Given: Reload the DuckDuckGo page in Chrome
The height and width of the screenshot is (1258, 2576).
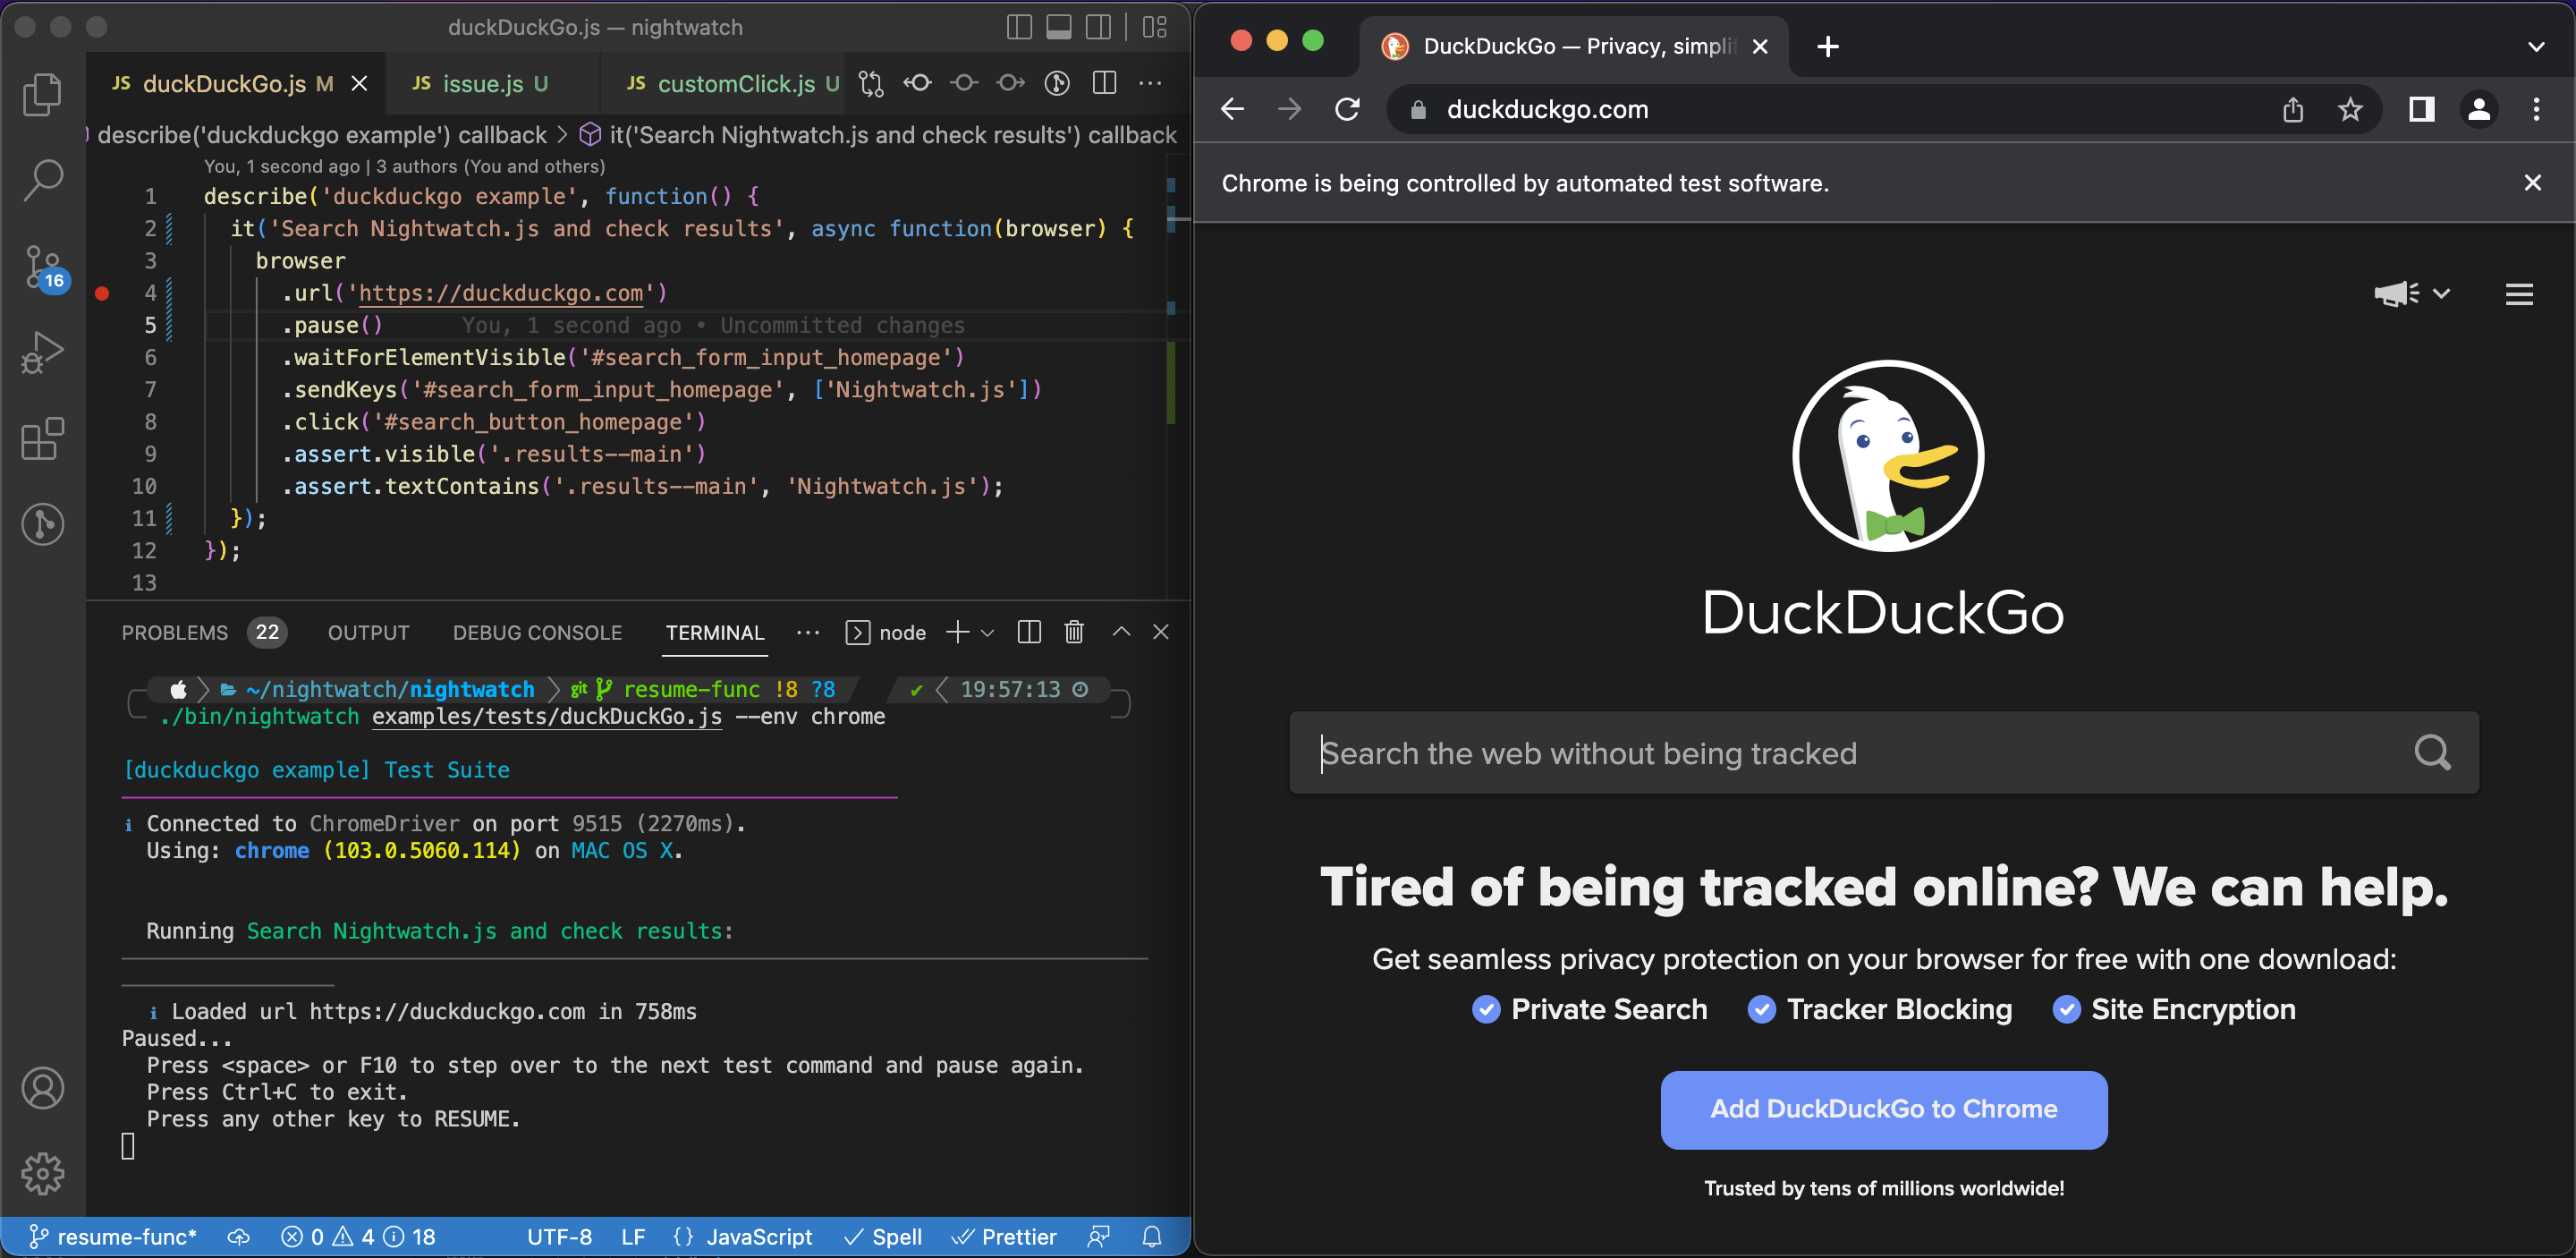Looking at the screenshot, I should pyautogui.click(x=1347, y=109).
